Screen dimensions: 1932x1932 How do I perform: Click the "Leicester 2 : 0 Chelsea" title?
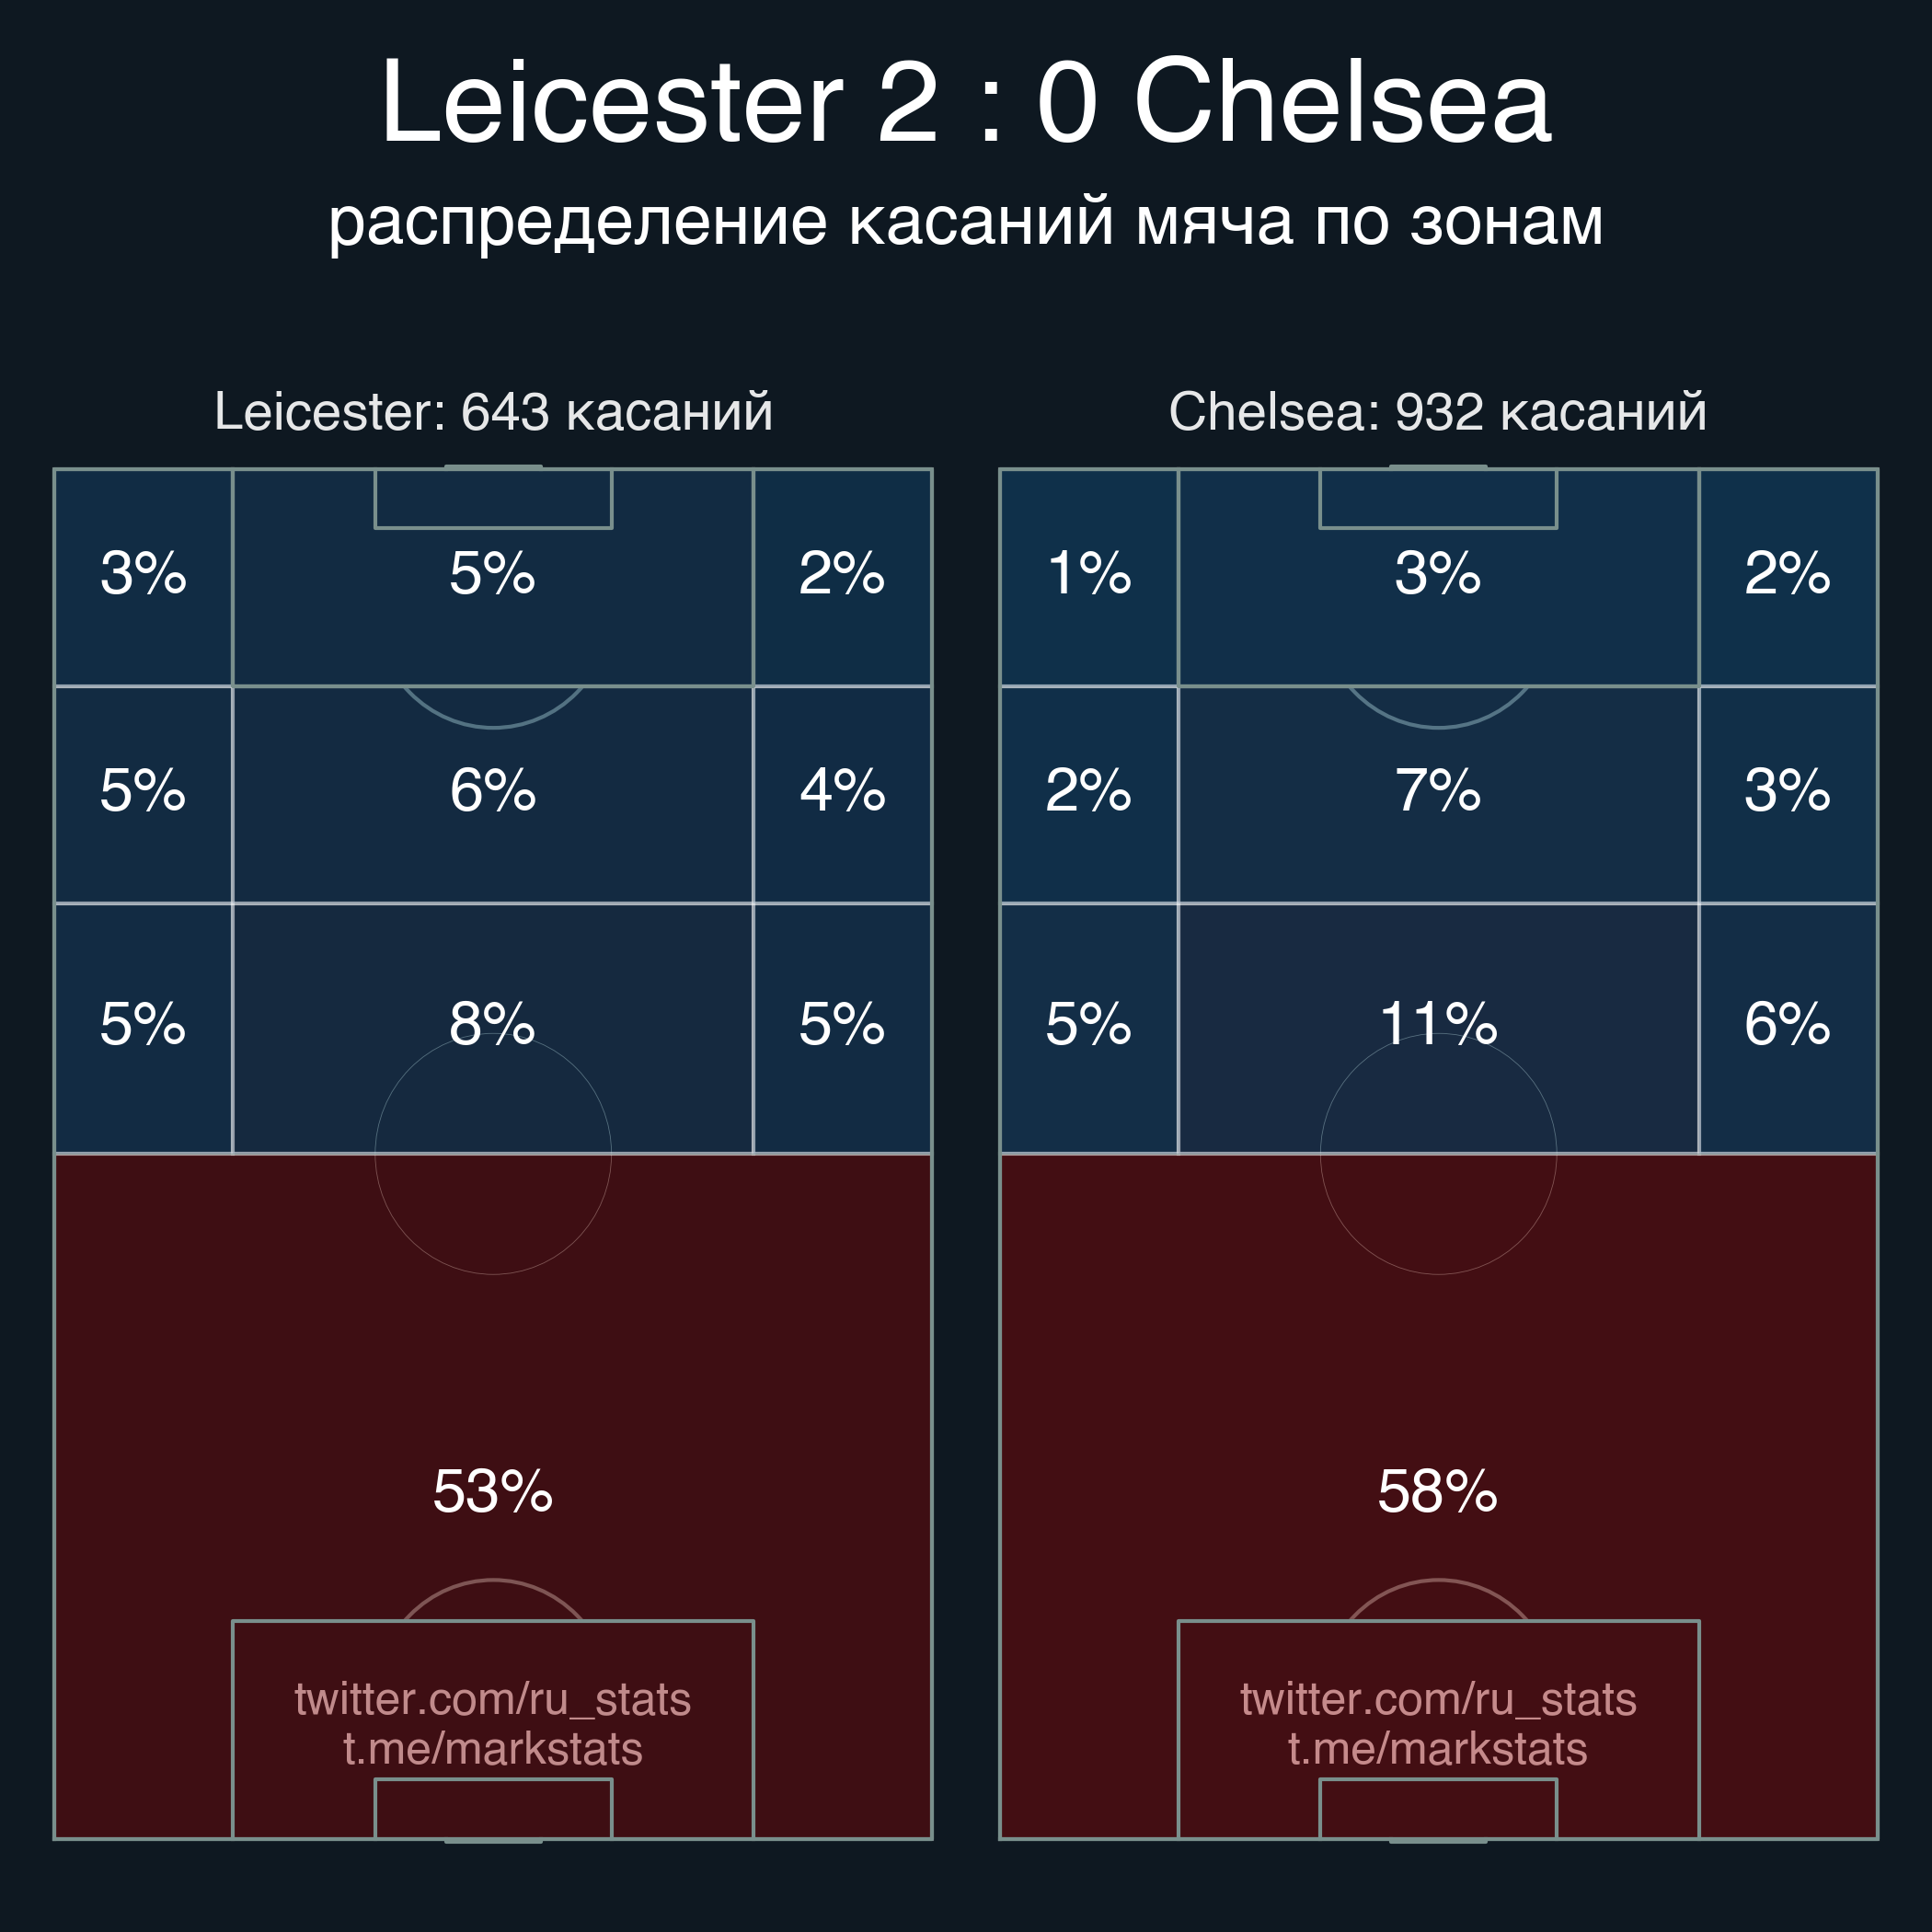point(966,103)
